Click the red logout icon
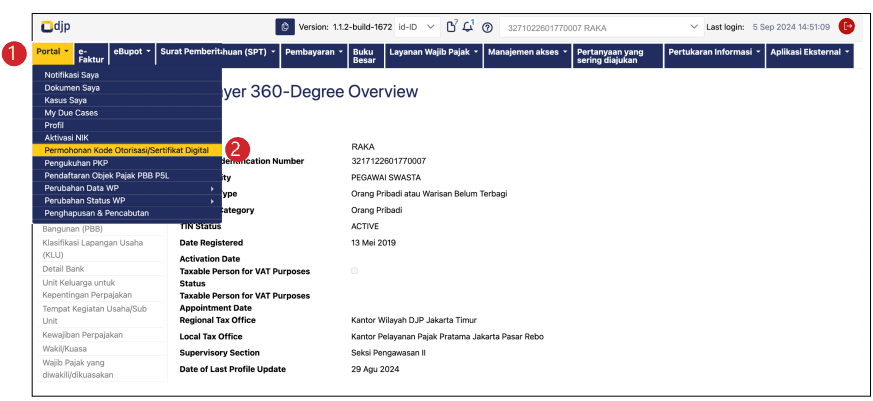Viewport: 873px width, 401px height. point(847,26)
